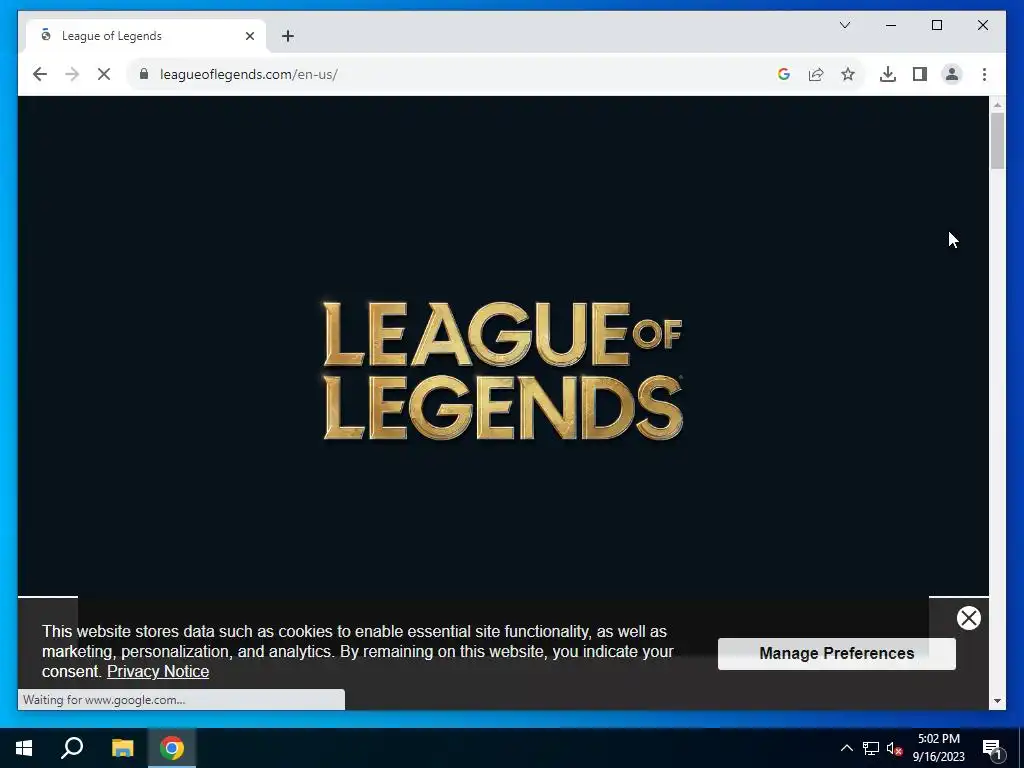
Task: View site information via the lock icon
Action: click(144, 74)
